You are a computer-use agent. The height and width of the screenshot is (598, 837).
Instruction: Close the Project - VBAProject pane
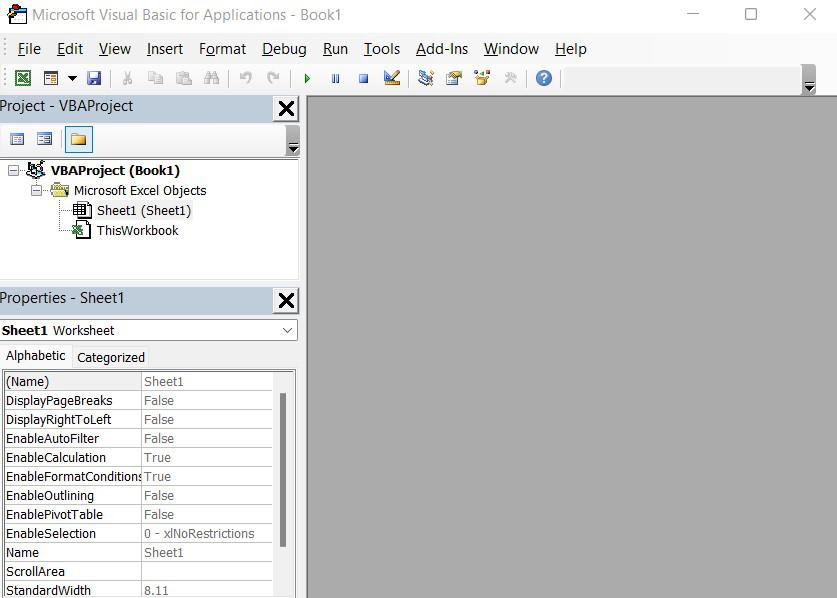point(286,109)
